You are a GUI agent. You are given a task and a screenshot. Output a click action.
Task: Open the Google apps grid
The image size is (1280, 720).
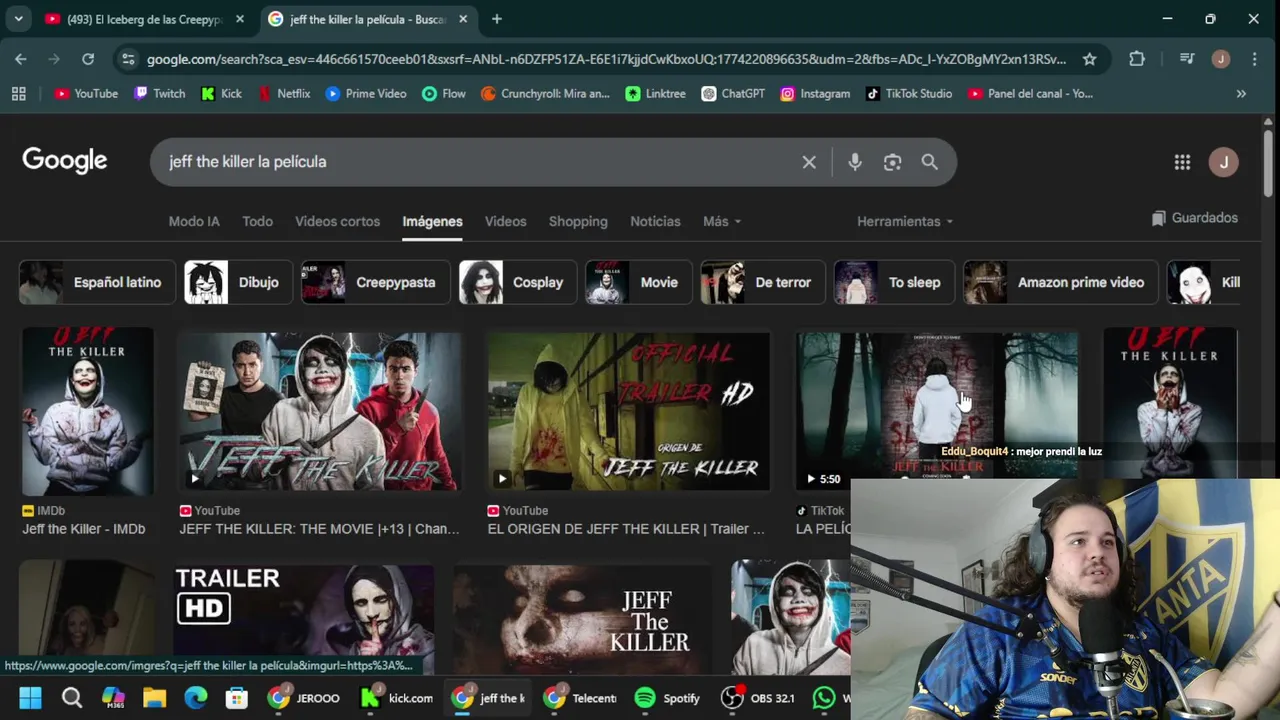[1182, 162]
